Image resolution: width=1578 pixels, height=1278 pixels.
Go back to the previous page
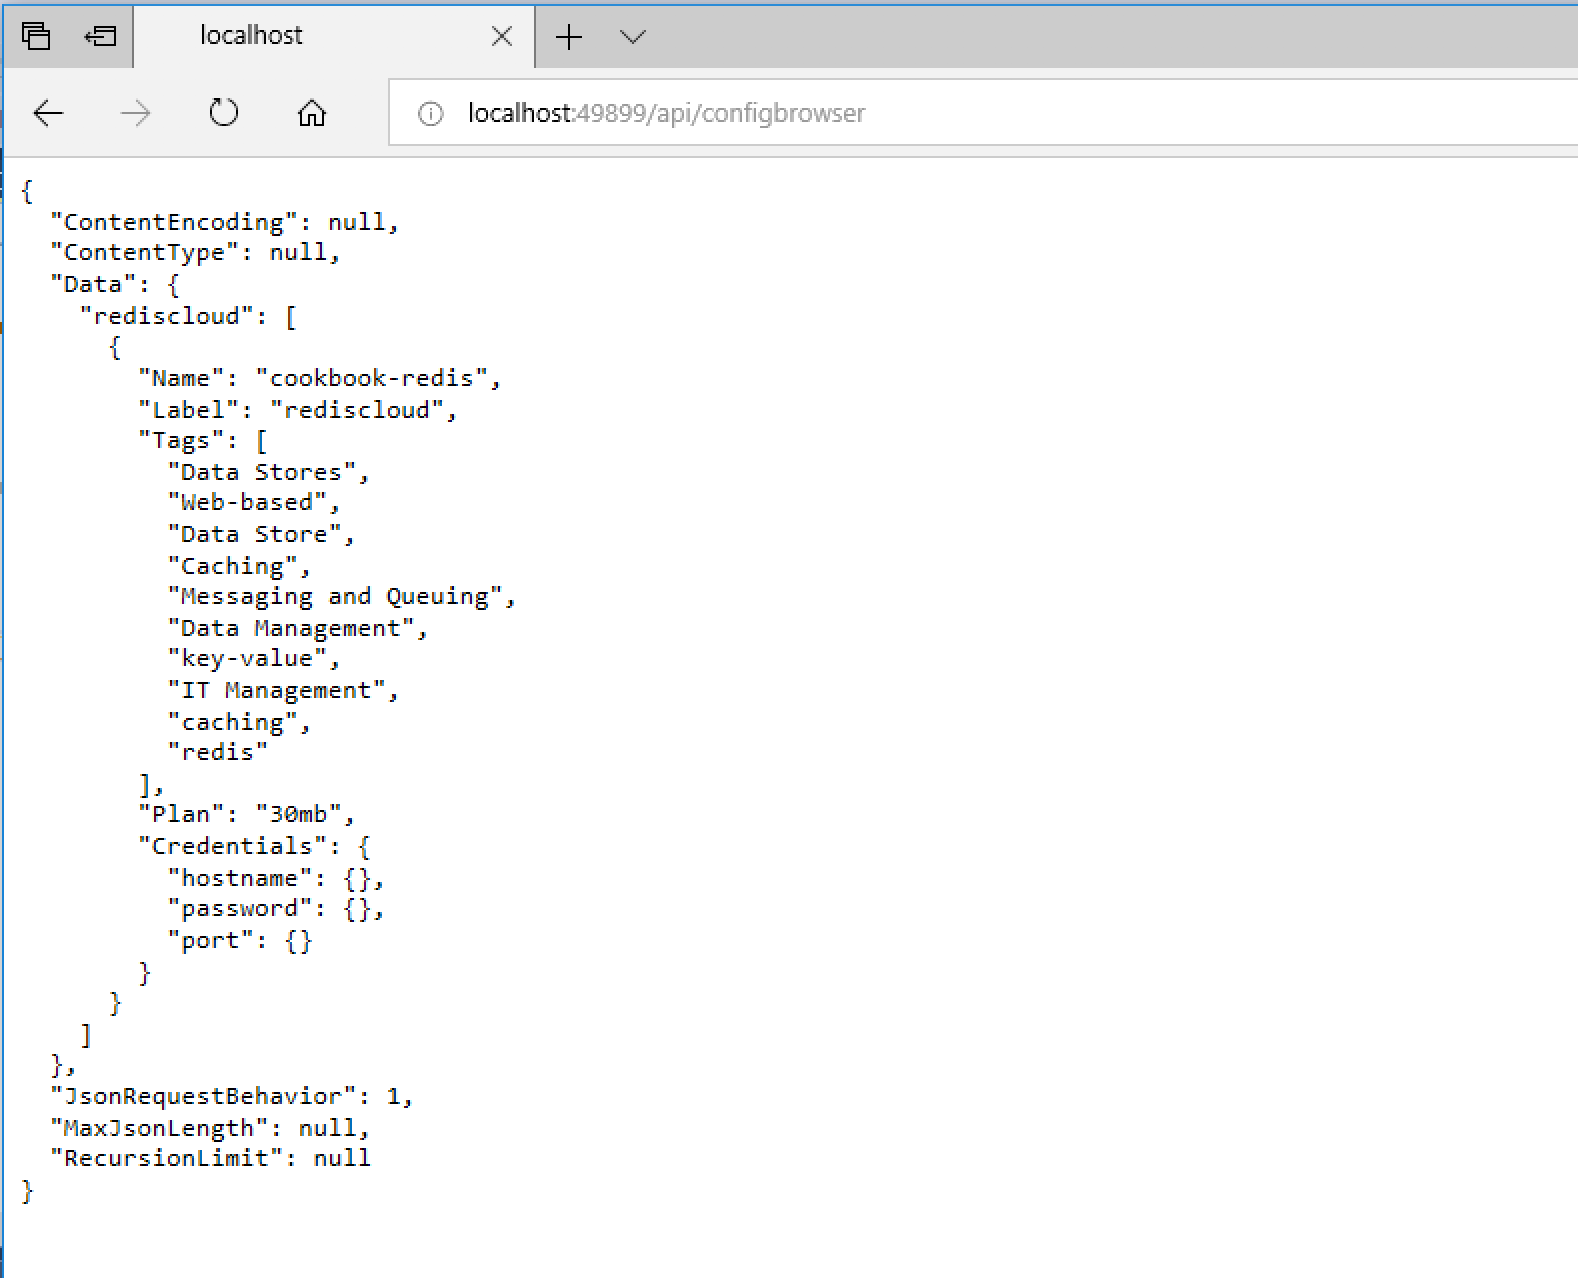[x=48, y=113]
